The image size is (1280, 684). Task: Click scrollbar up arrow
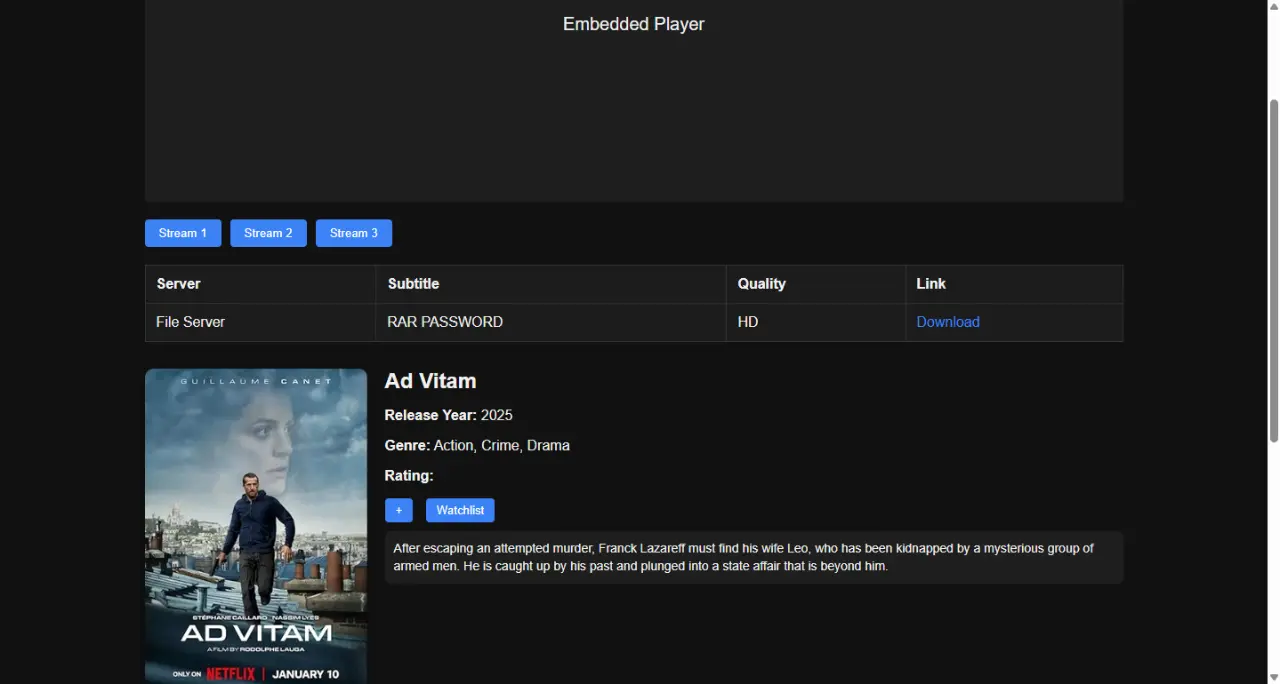1274,6
